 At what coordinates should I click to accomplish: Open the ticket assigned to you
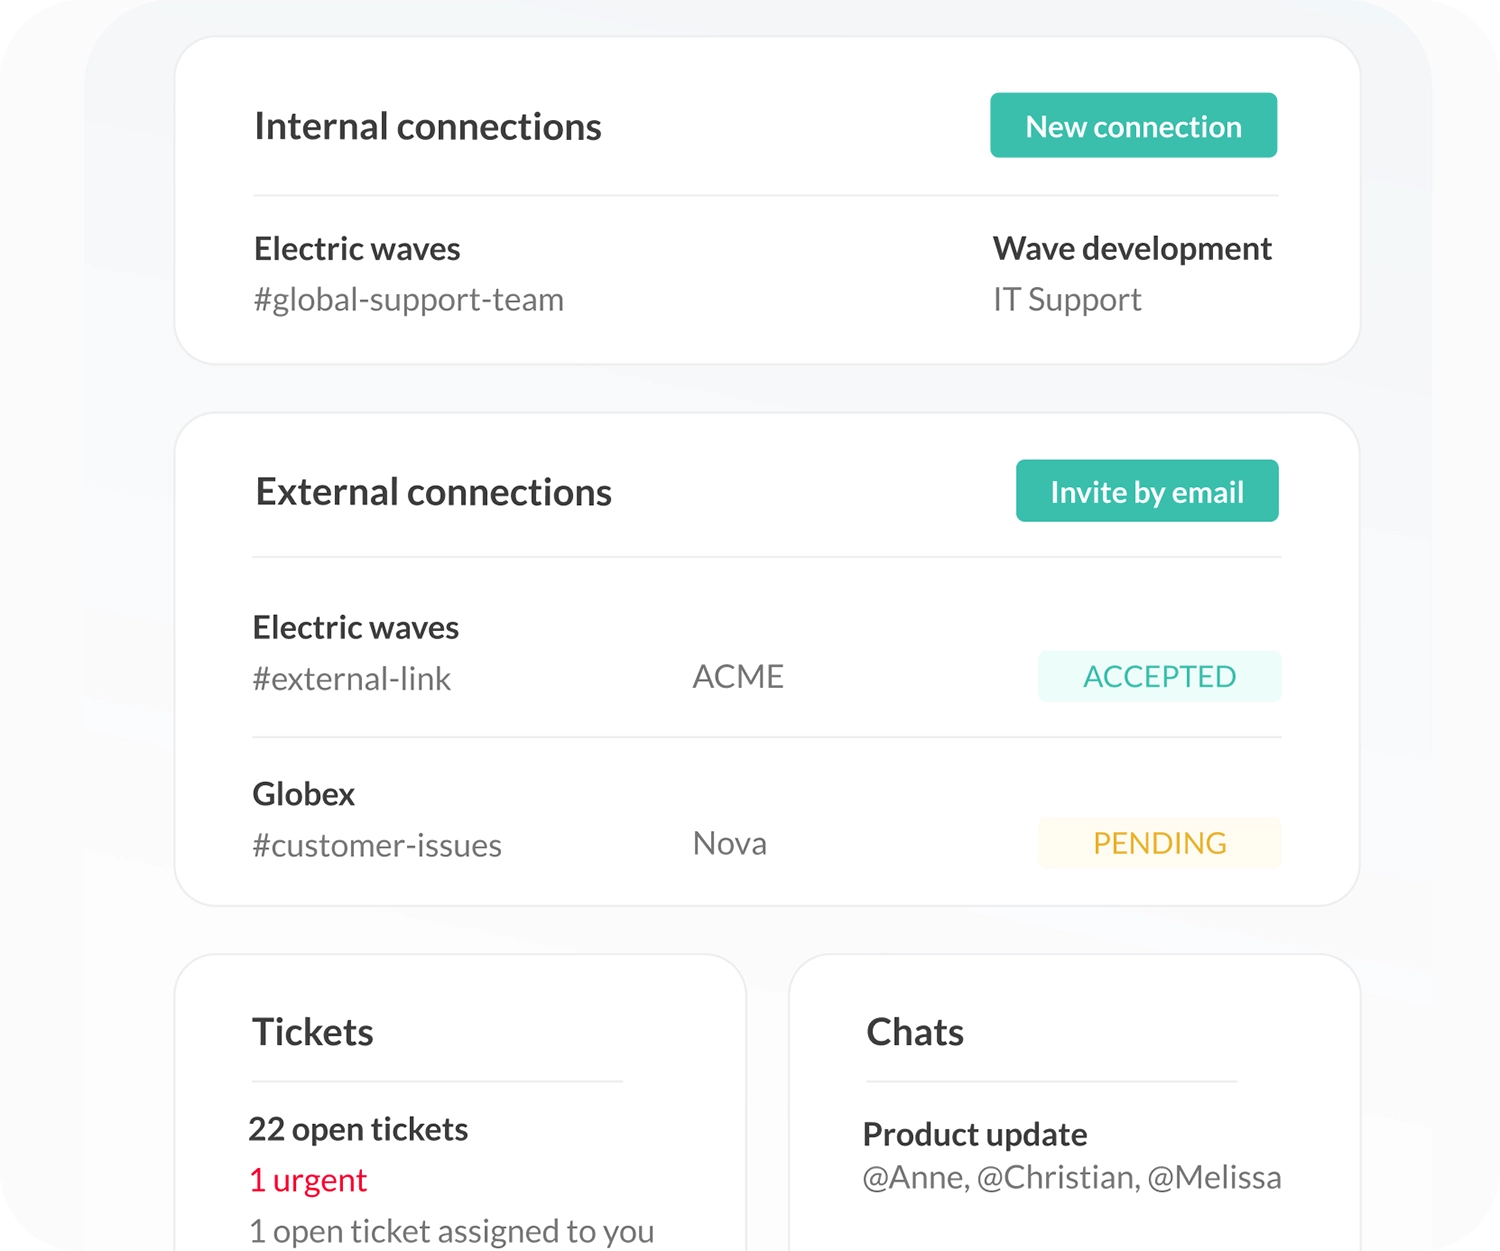(x=452, y=1230)
